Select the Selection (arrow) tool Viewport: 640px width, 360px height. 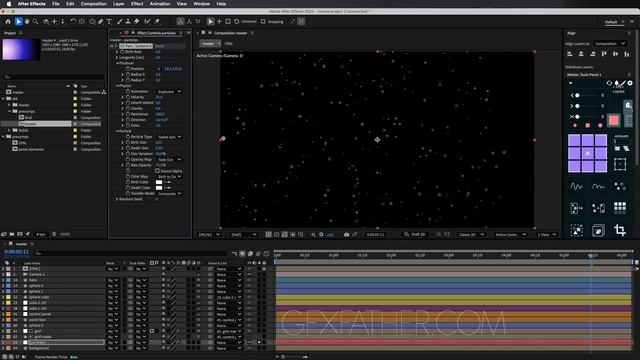coord(18,21)
